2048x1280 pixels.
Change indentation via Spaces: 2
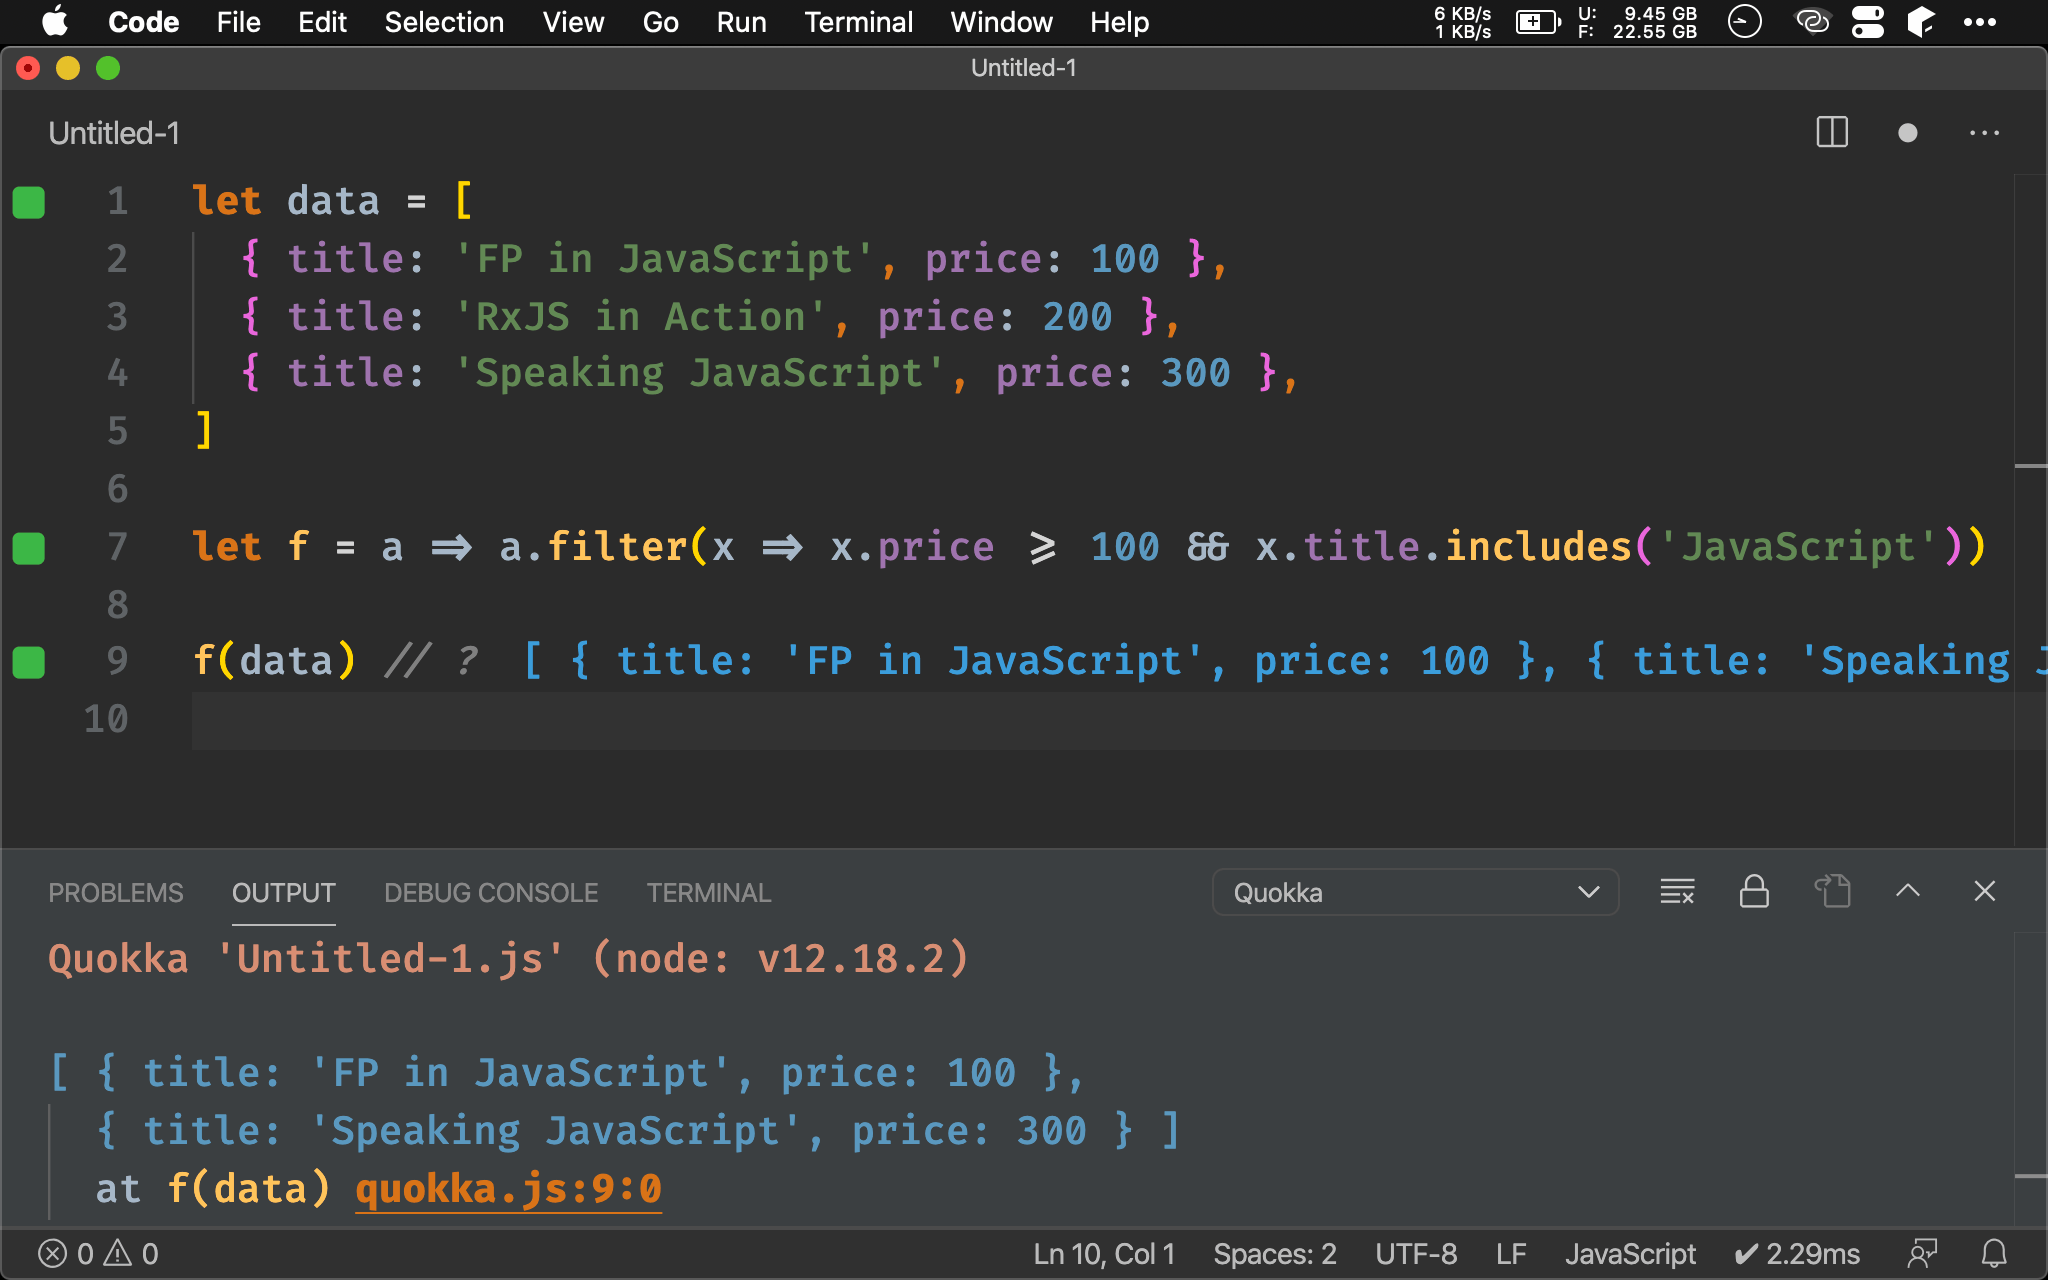1275,1254
